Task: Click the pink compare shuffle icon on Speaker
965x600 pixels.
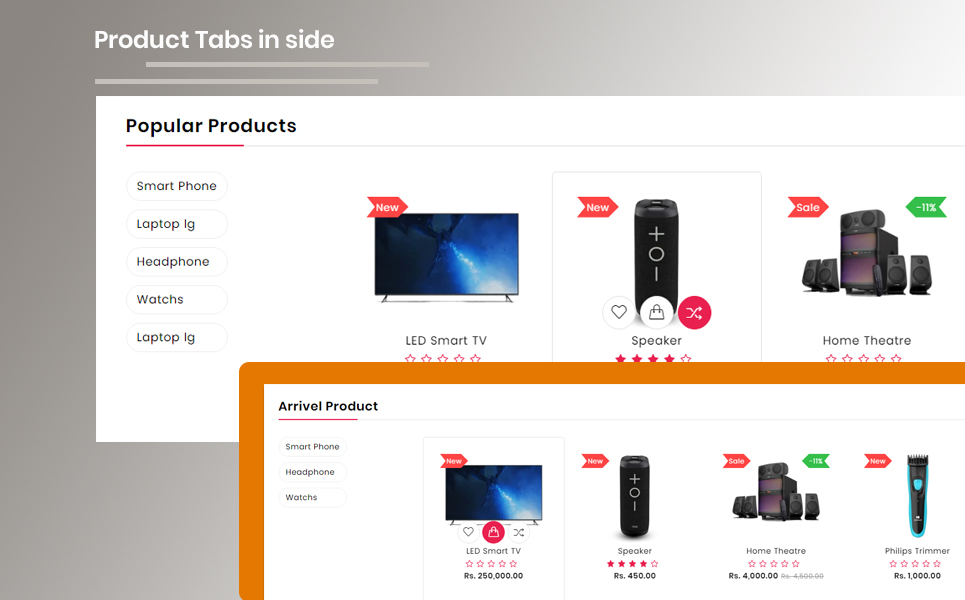Action: 694,313
